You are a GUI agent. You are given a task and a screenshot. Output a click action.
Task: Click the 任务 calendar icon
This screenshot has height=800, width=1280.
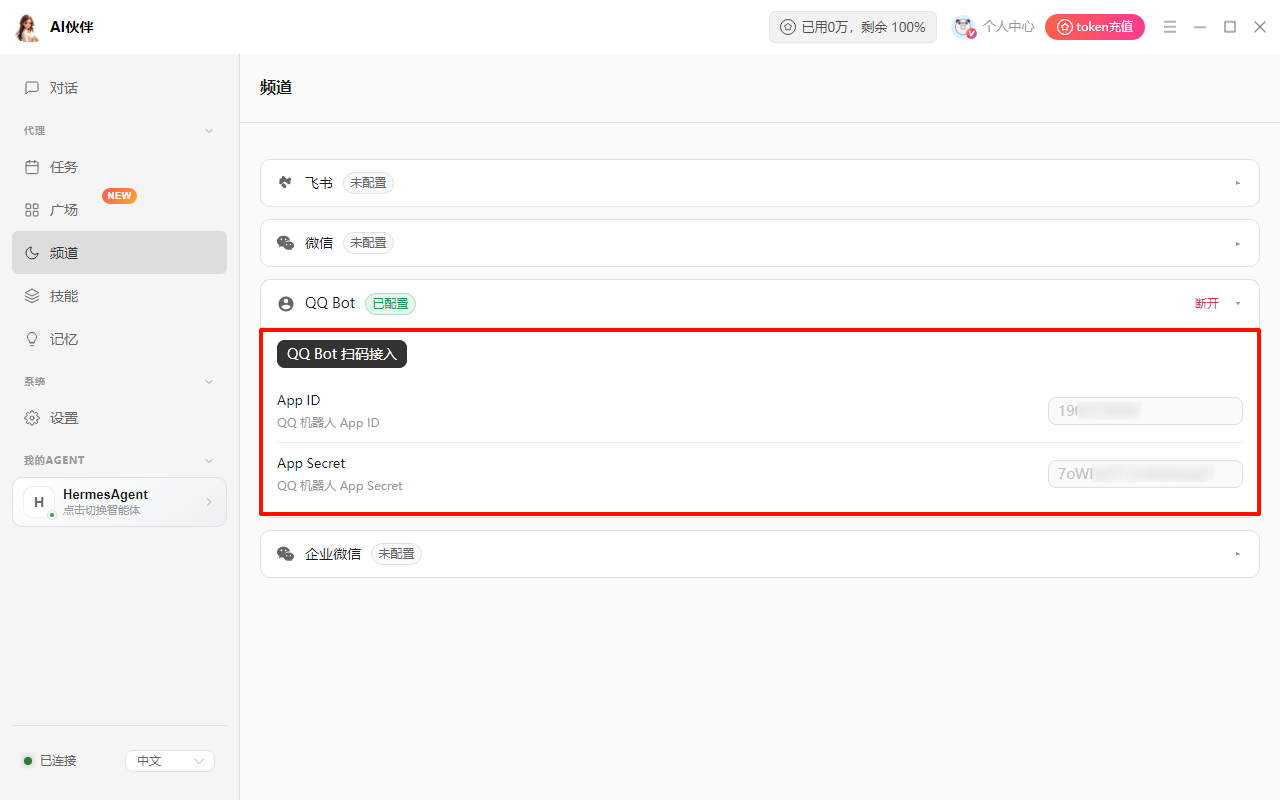pos(32,167)
